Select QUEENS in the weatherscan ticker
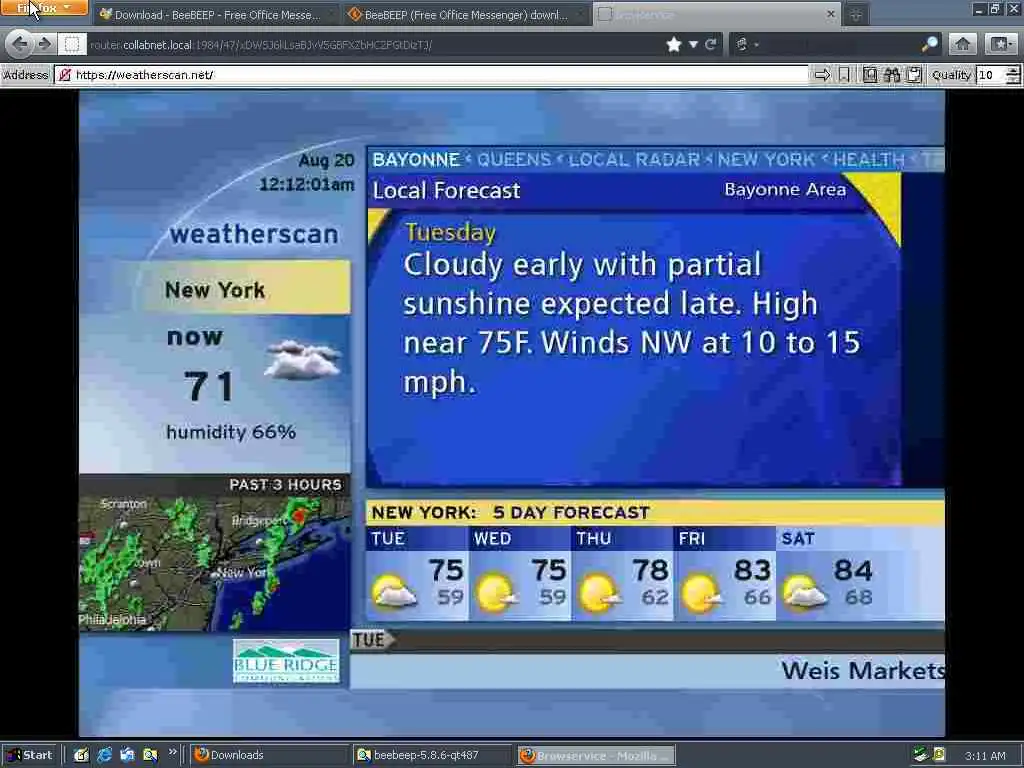This screenshot has height=768, width=1024. 514,160
